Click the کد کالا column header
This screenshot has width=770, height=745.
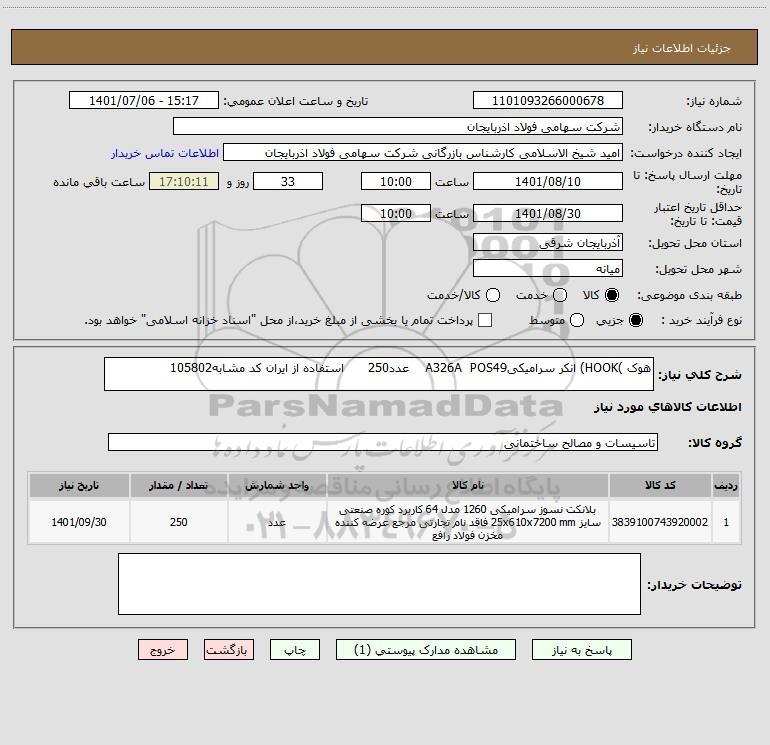tap(660, 485)
